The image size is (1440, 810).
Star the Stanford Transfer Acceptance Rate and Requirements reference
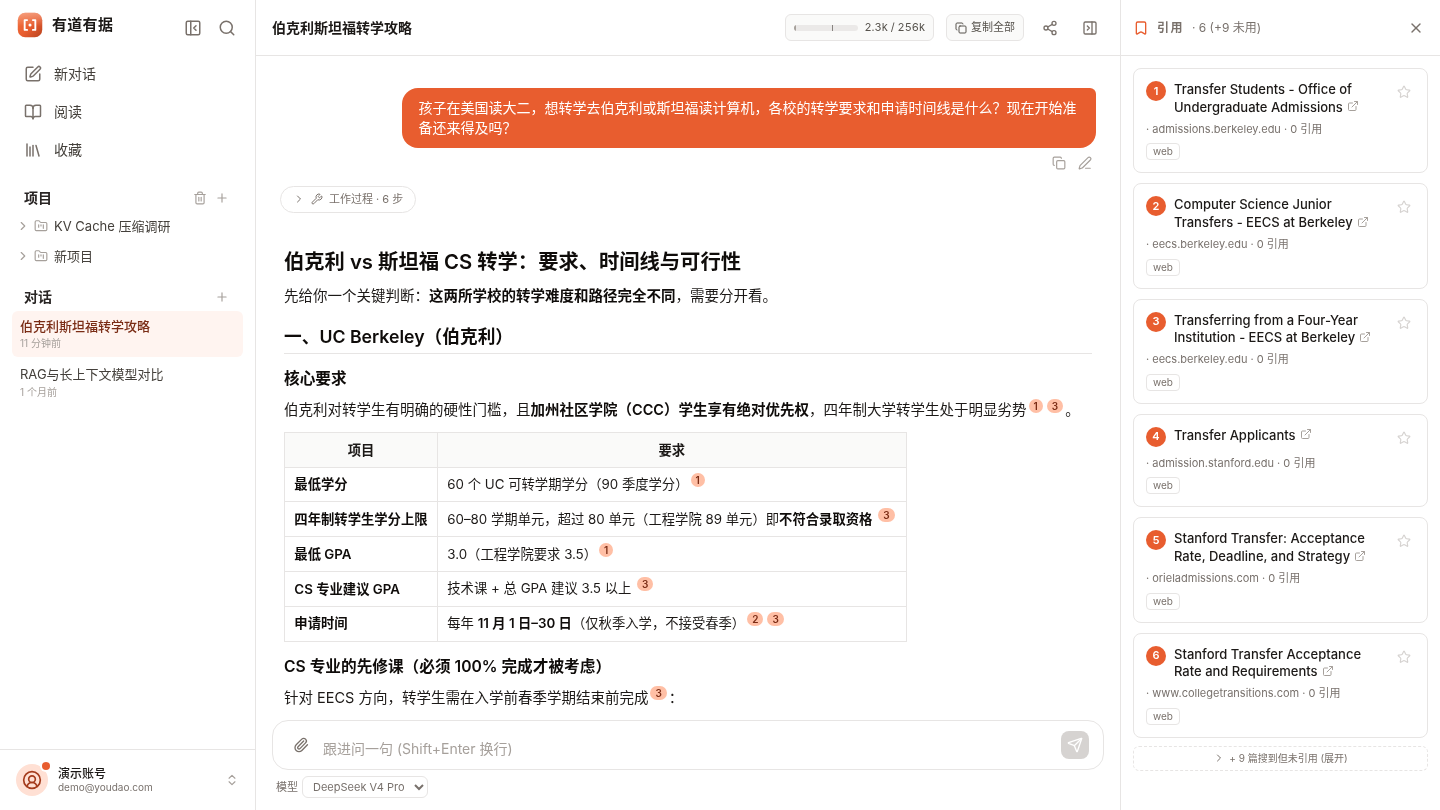[1404, 657]
